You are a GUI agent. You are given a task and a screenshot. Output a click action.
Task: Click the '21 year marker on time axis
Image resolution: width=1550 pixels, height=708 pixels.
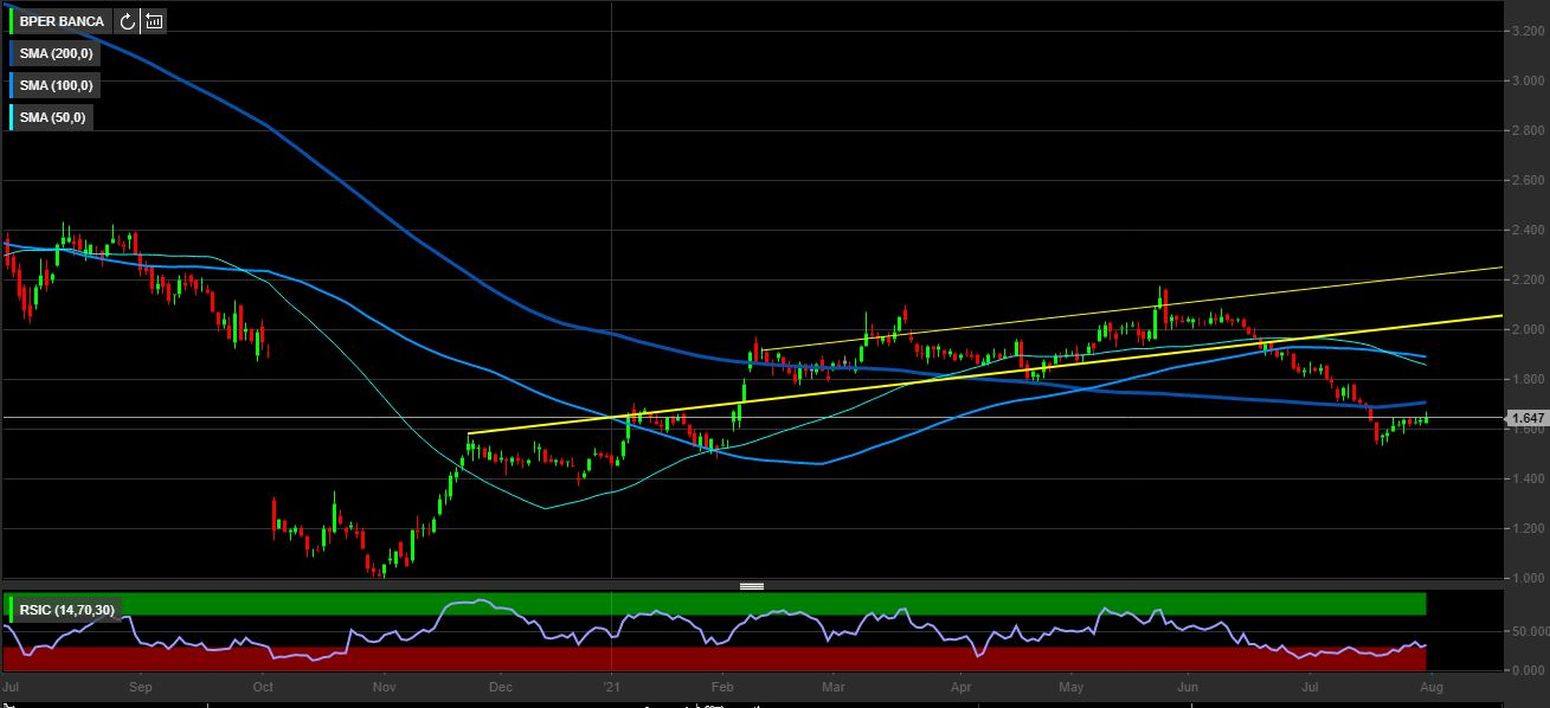tap(611, 688)
